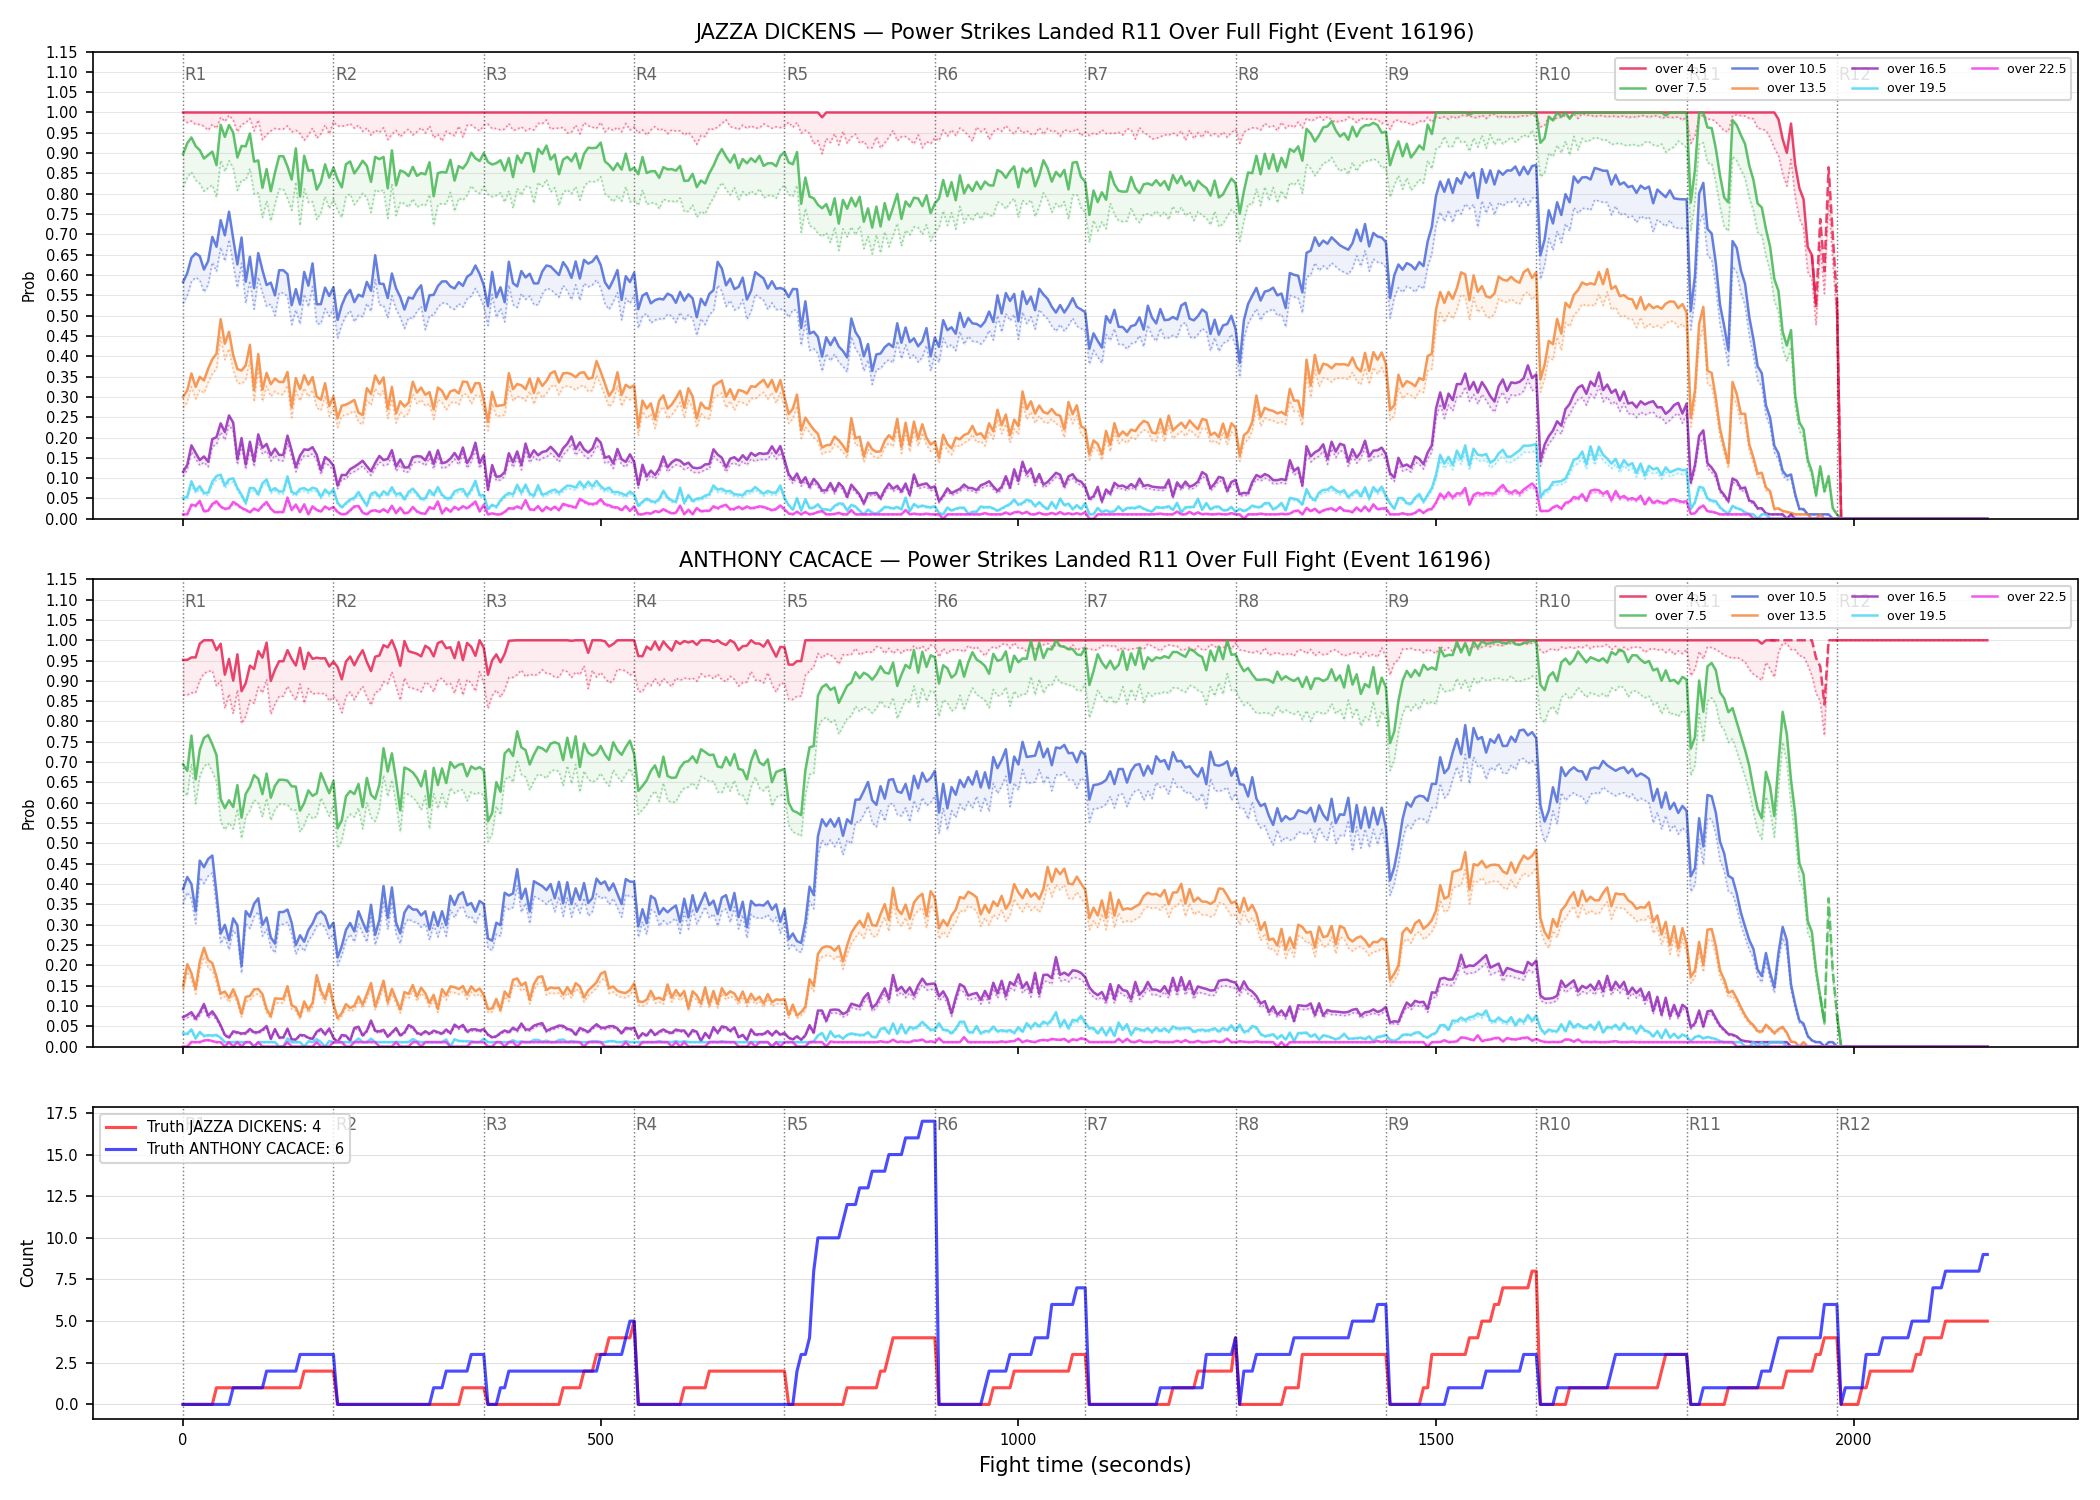This screenshot has width=2100, height=1500.
Task: Click the 500 tick label on time axis
Action: click(x=600, y=1440)
